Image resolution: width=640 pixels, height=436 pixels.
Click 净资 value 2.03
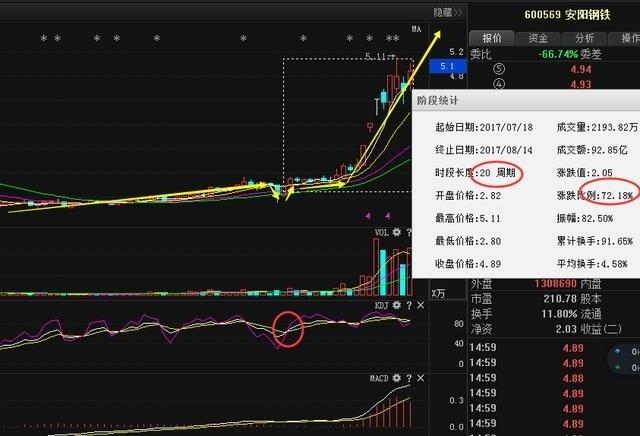(566, 329)
